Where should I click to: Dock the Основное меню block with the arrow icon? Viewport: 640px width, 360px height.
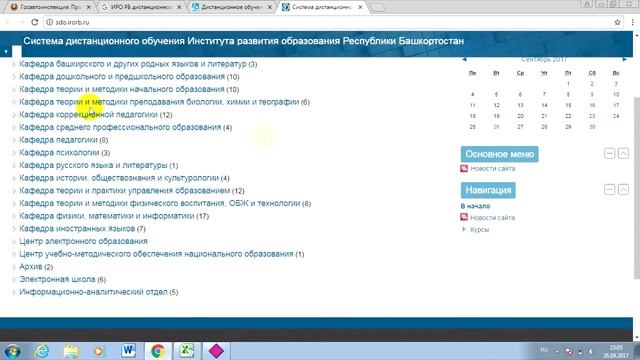point(623,153)
